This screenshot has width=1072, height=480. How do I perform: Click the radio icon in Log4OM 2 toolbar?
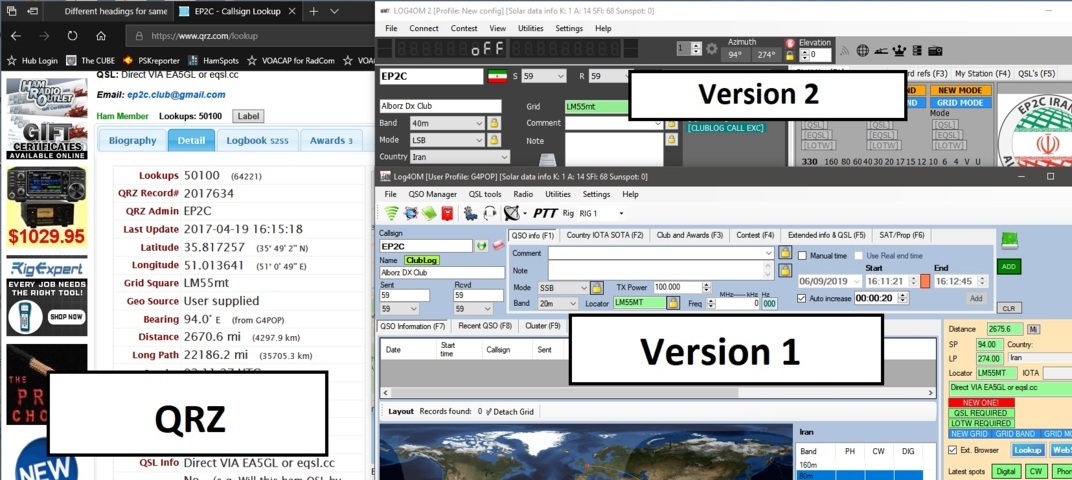coord(935,50)
